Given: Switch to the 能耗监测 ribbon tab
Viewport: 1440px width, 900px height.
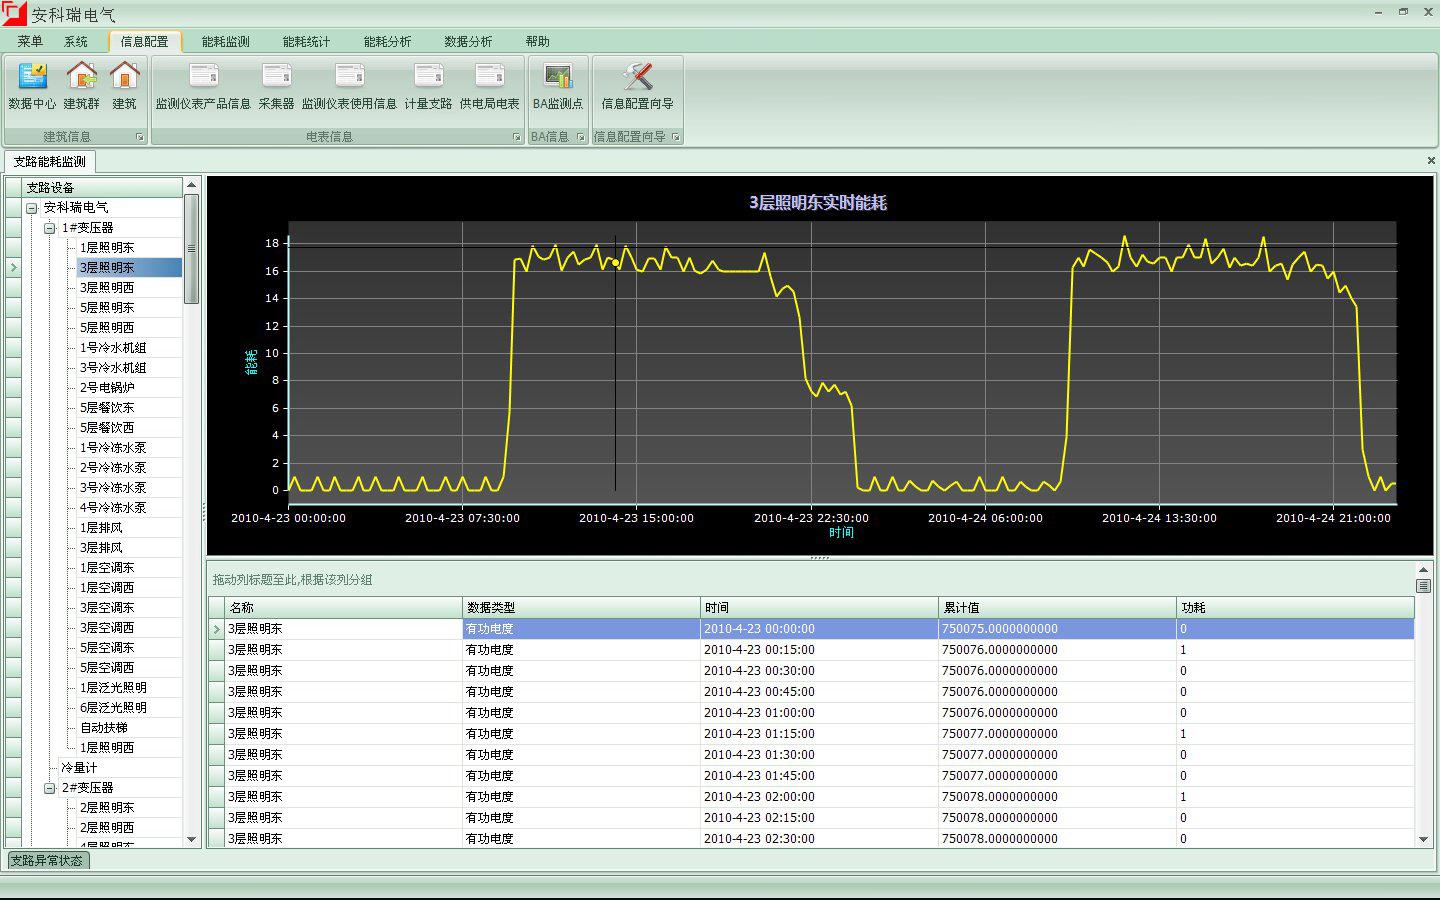Looking at the screenshot, I should (x=225, y=42).
